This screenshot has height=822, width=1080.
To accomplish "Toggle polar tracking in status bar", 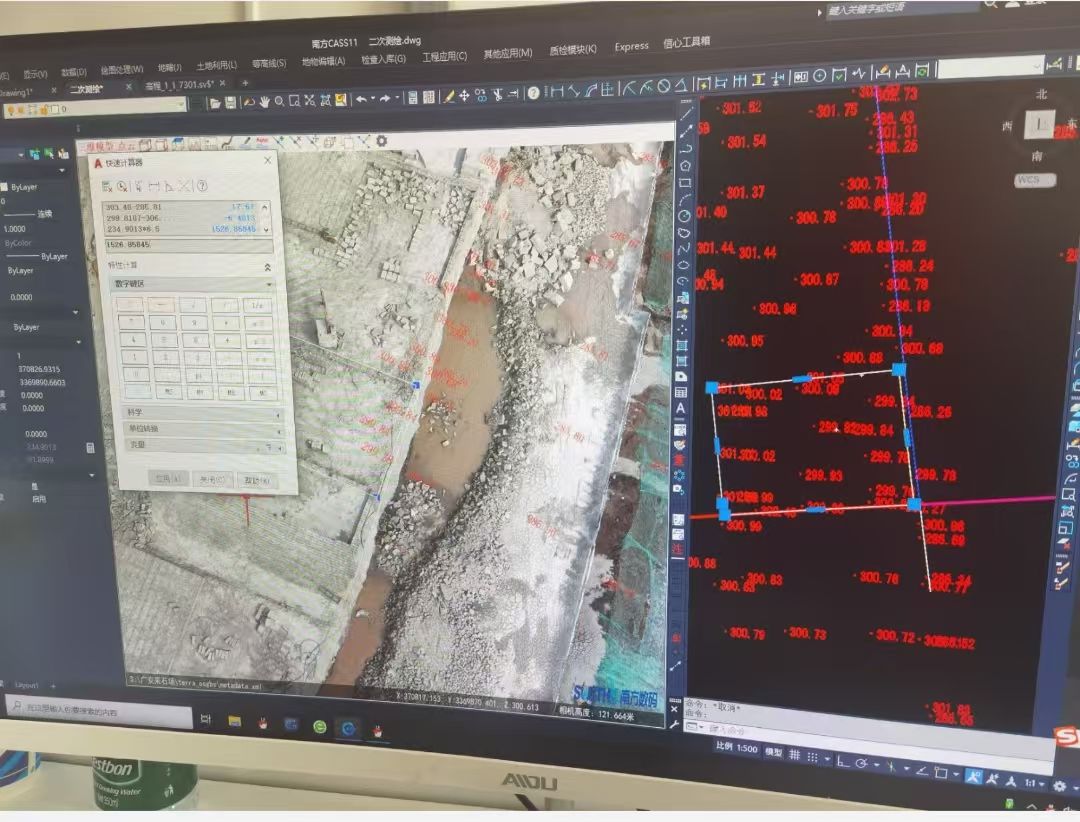I will tap(861, 763).
